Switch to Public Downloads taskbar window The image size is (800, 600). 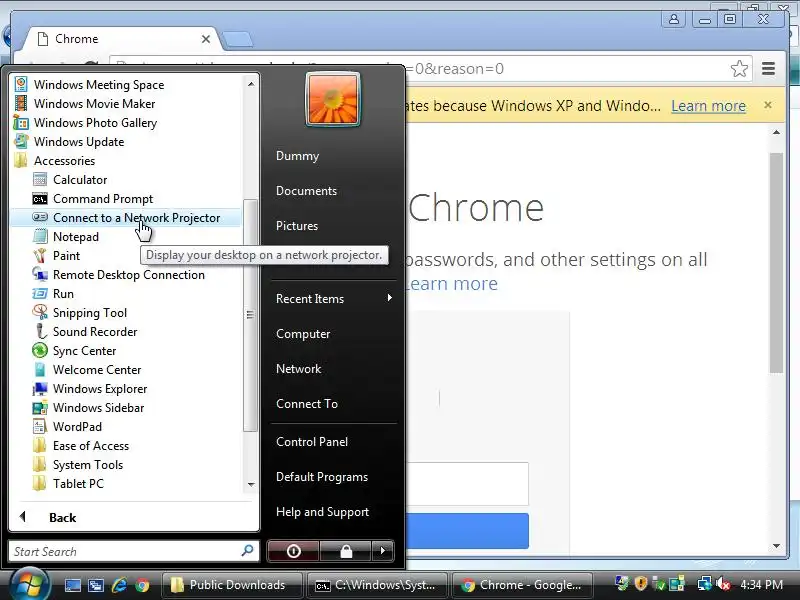click(x=232, y=585)
